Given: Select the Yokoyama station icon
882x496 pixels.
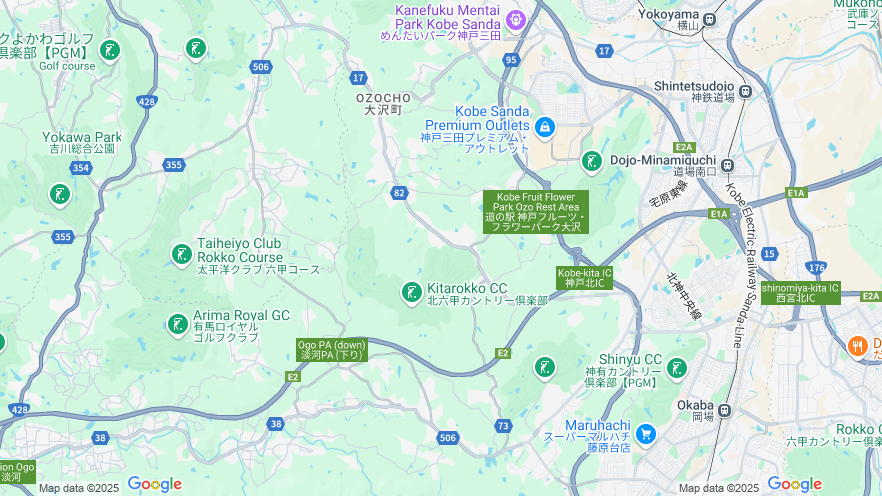Looking at the screenshot, I should pyautogui.click(x=709, y=20).
